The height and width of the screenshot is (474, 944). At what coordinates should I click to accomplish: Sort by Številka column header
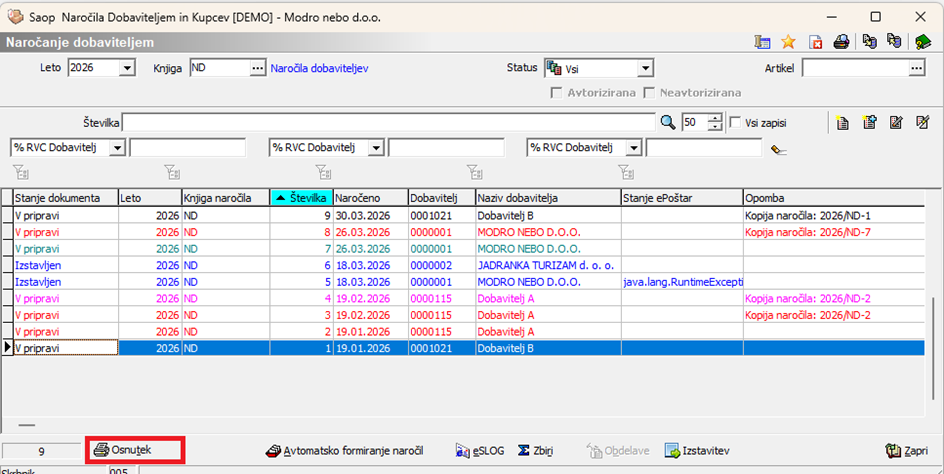301,198
